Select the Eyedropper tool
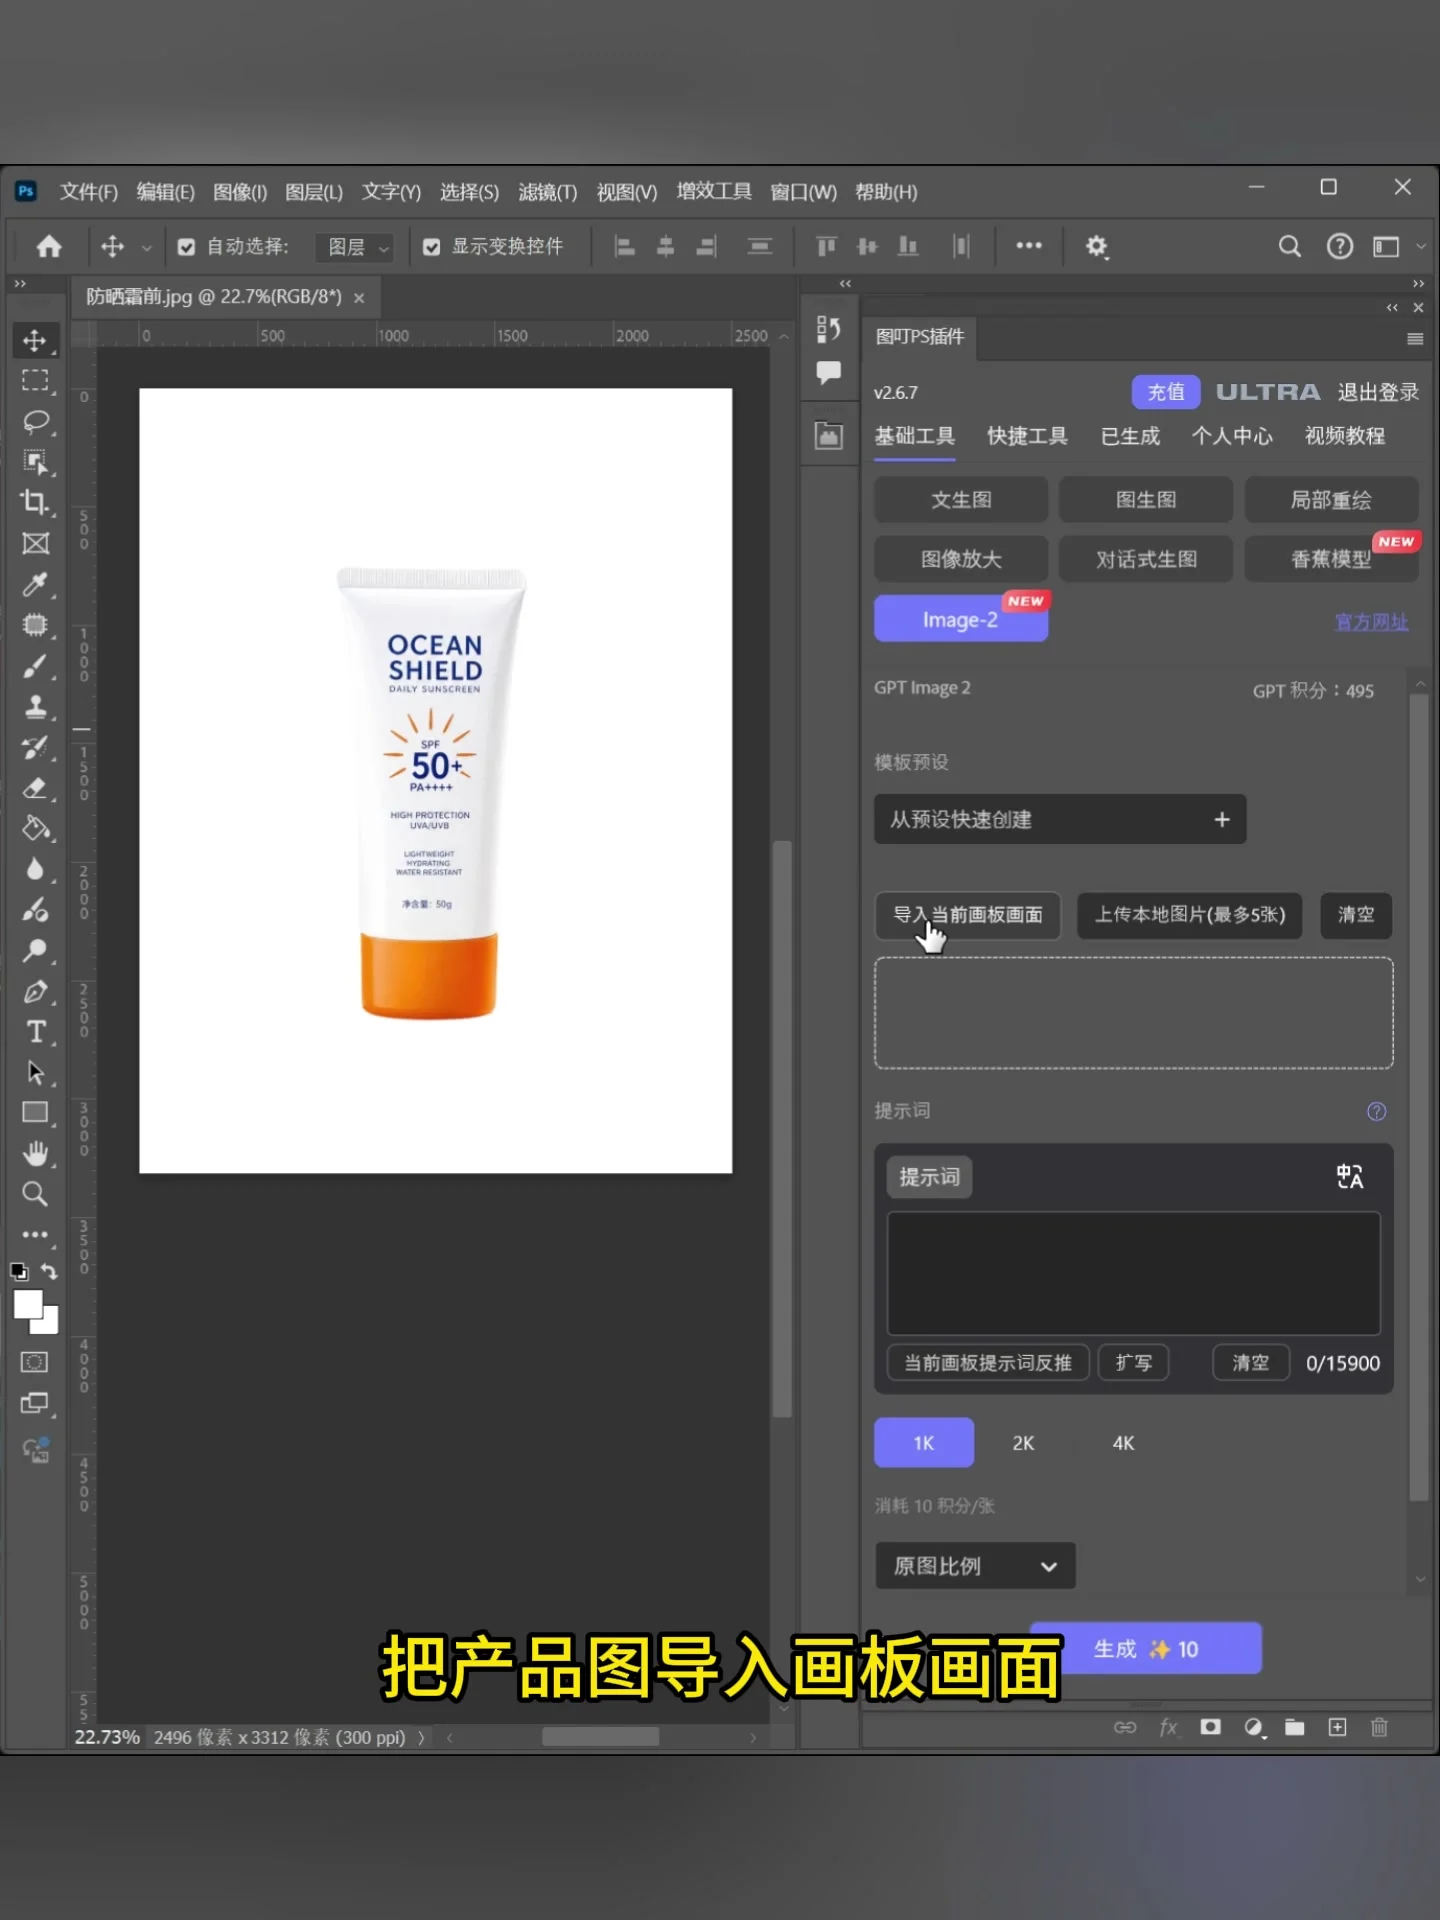Viewport: 1440px width, 1920px height. point(35,584)
